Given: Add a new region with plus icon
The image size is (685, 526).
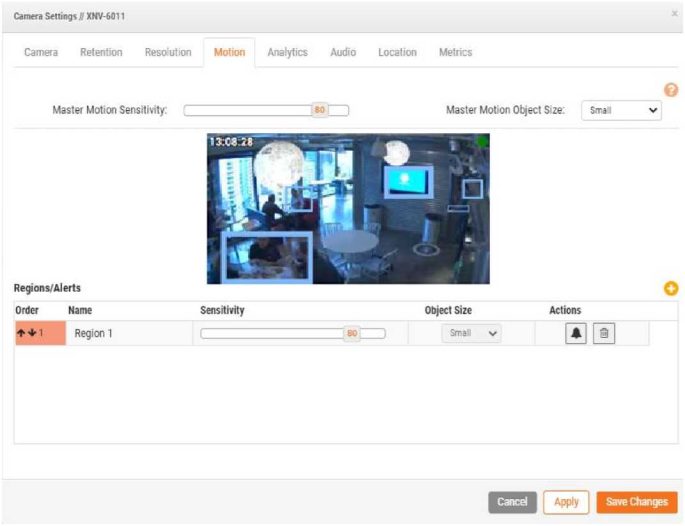Looking at the screenshot, I should pos(671,288).
